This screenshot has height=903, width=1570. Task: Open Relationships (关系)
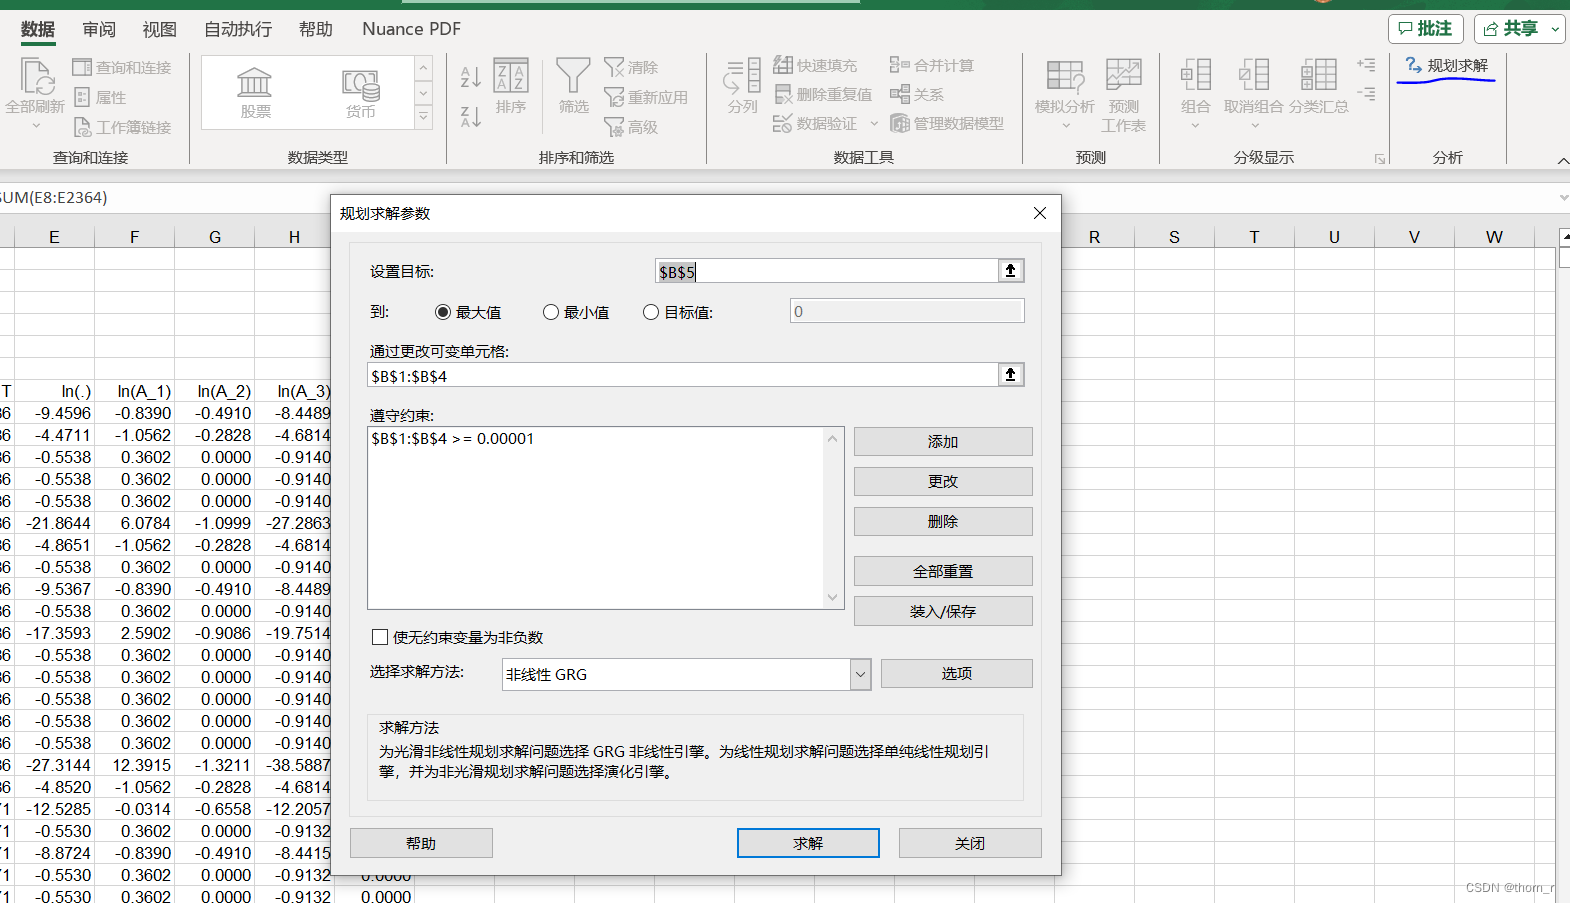click(x=917, y=94)
